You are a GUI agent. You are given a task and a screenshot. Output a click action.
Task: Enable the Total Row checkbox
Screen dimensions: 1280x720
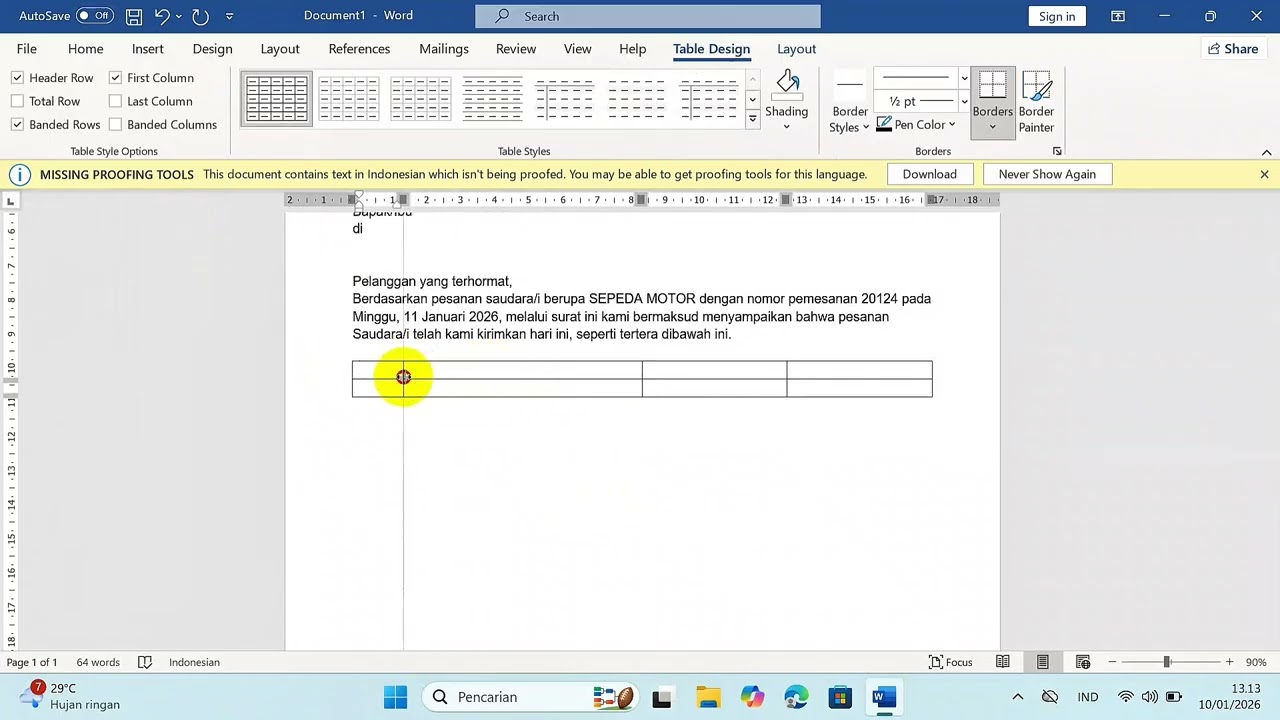[x=17, y=101]
